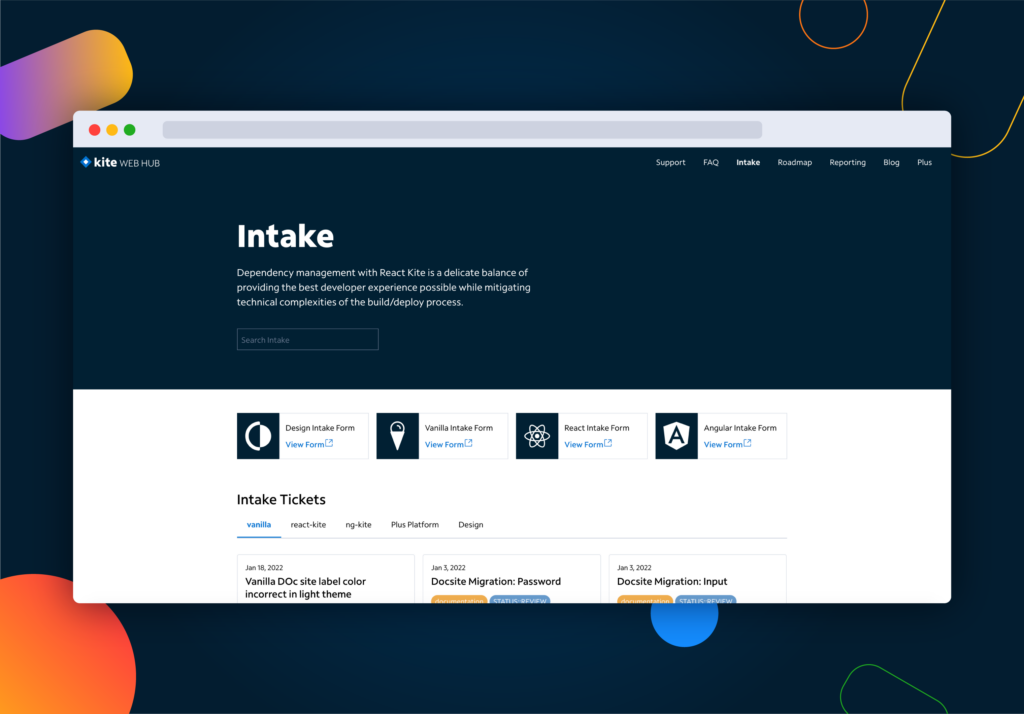
Task: Switch to the ng-kite tab
Action: [359, 525]
